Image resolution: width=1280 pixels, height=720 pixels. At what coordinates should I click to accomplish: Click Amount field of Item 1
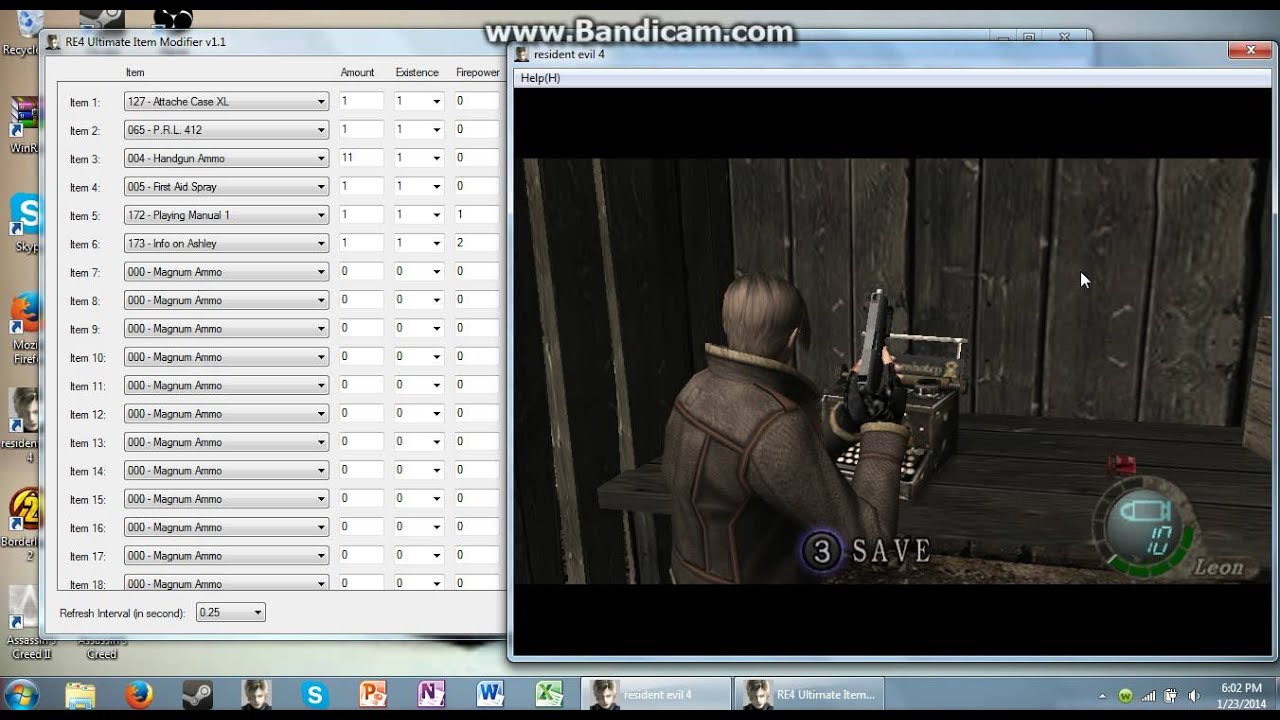pyautogui.click(x=361, y=101)
